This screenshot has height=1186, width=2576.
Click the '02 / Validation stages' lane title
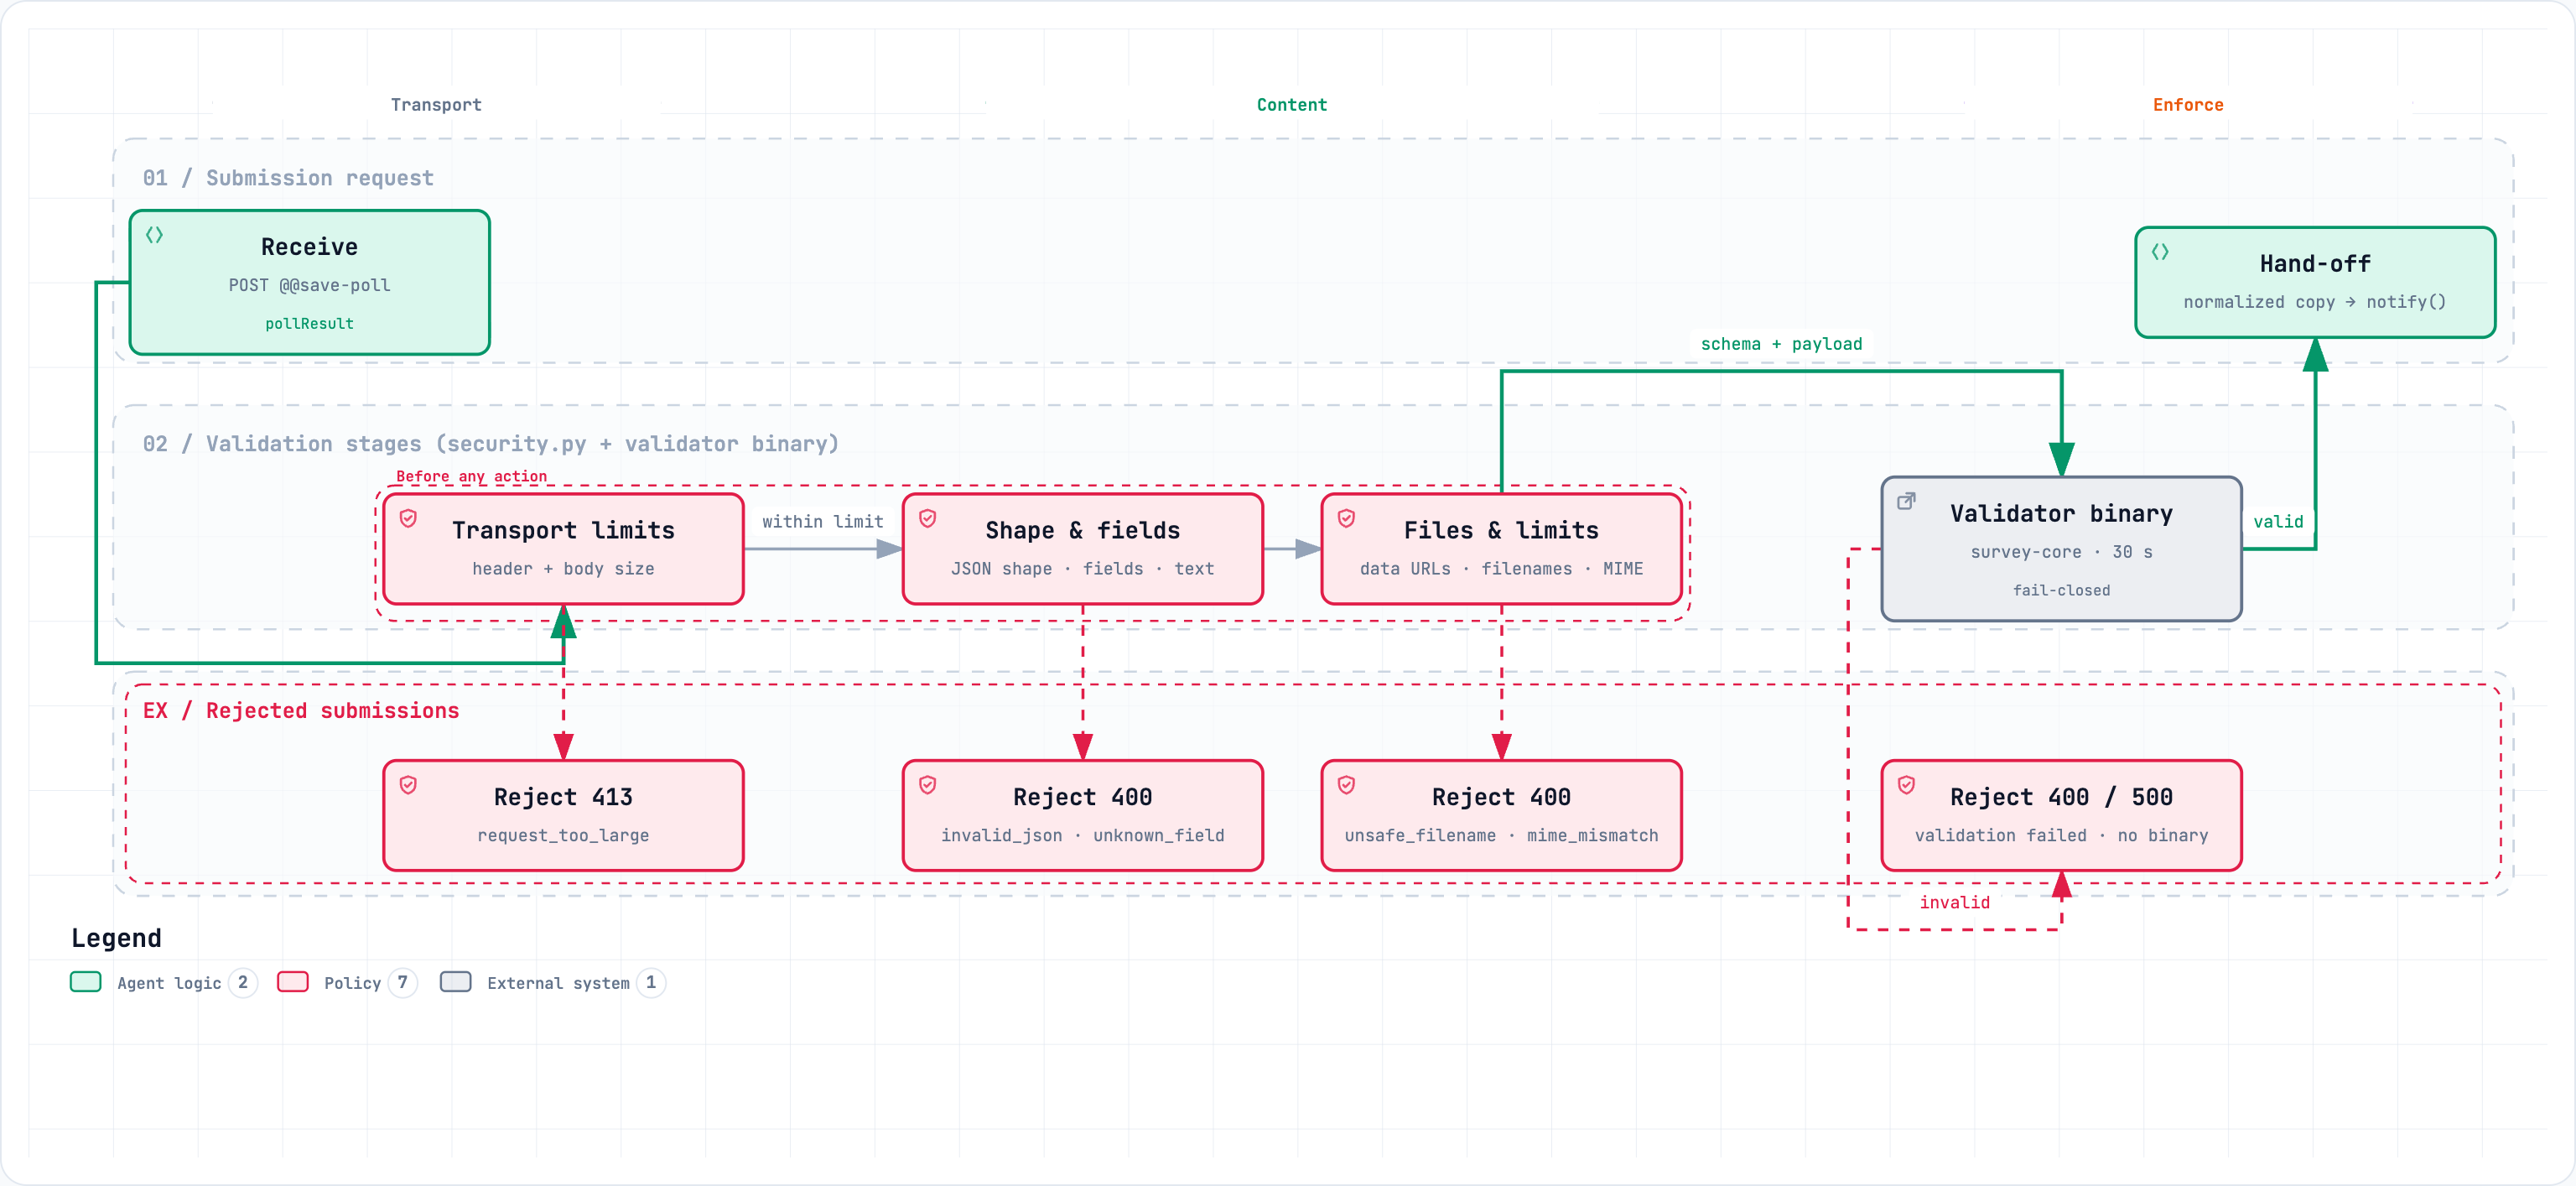490,444
